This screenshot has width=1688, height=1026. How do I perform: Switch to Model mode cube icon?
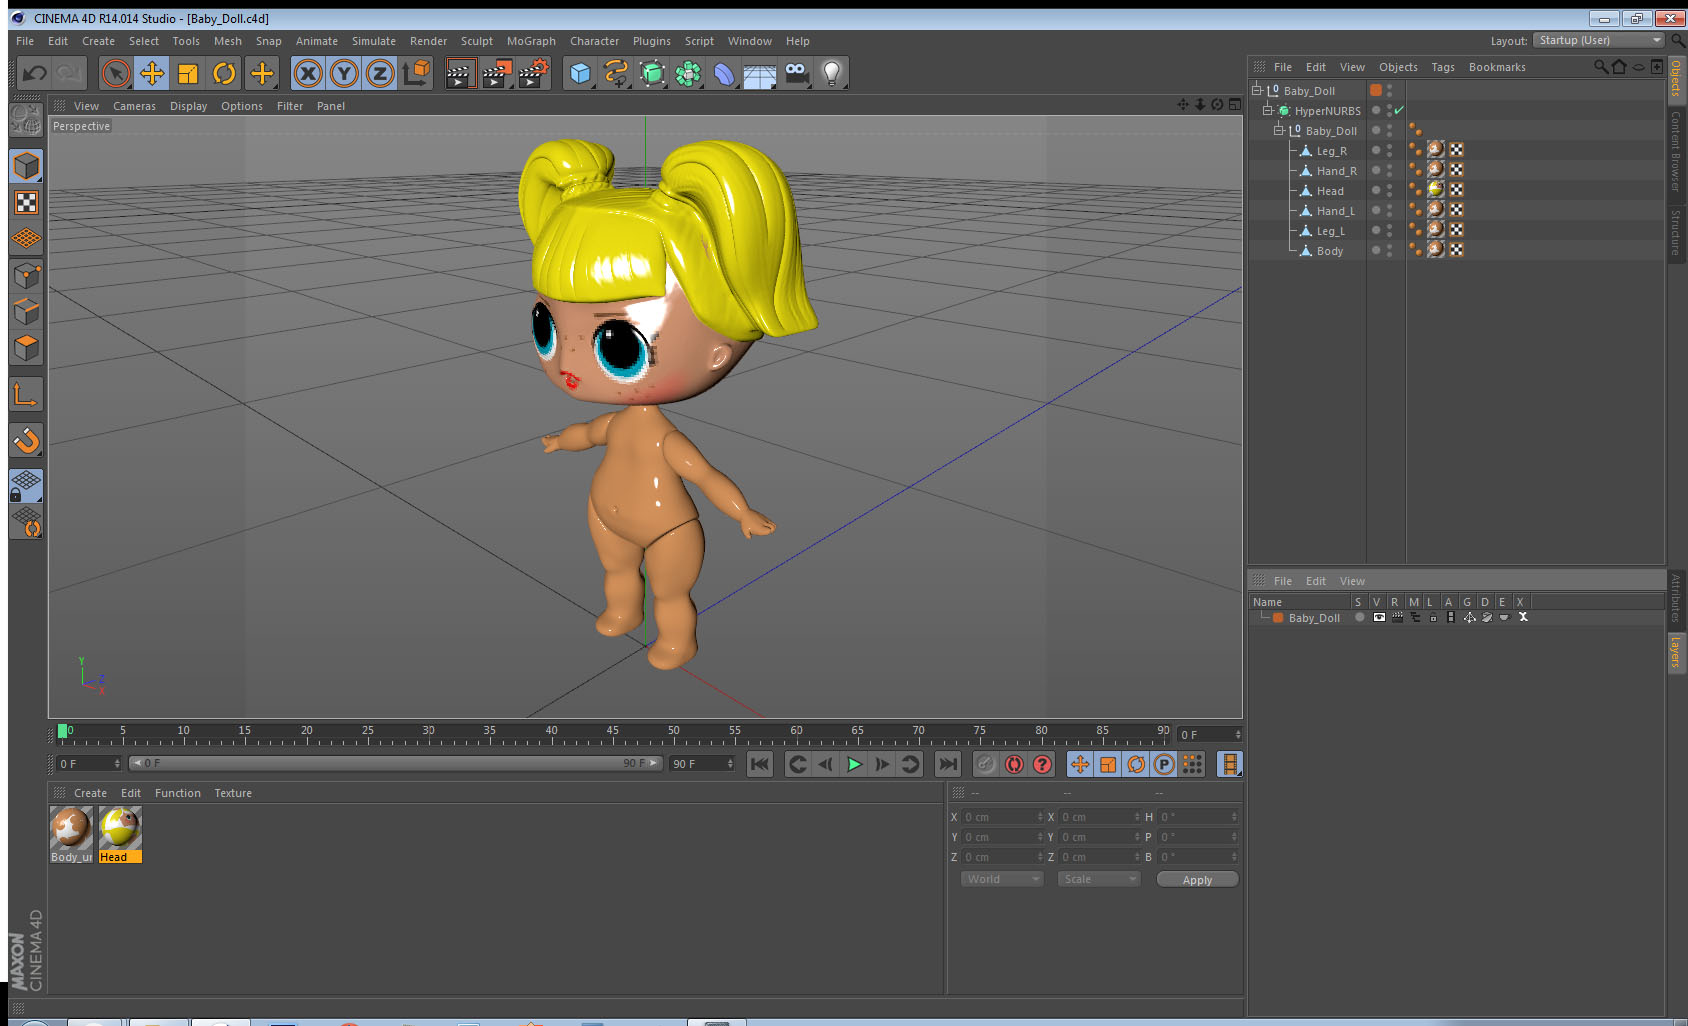click(26, 166)
